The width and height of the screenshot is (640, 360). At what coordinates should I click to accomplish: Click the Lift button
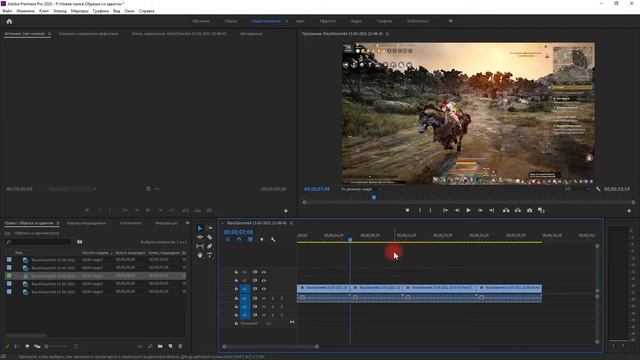[506, 210]
